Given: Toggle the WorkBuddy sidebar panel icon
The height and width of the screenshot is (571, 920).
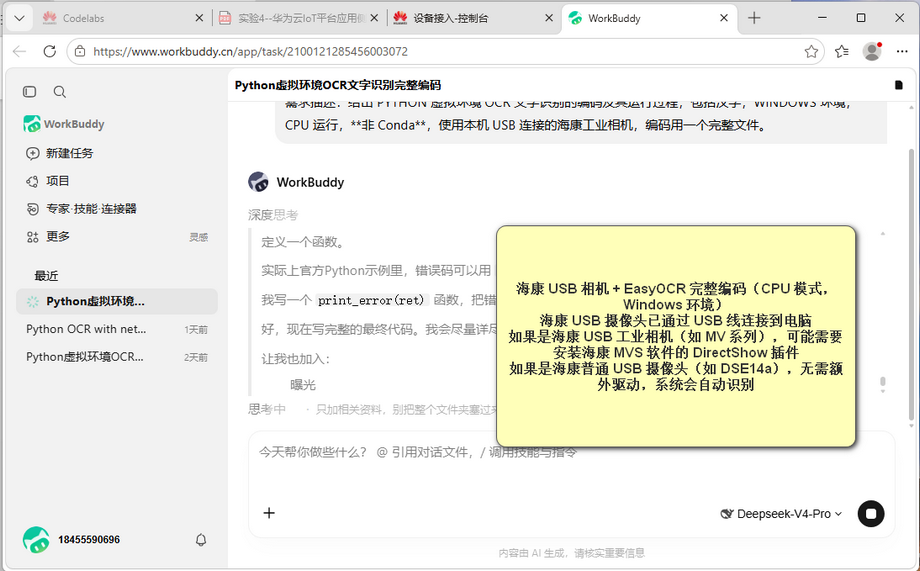Looking at the screenshot, I should pos(29,92).
